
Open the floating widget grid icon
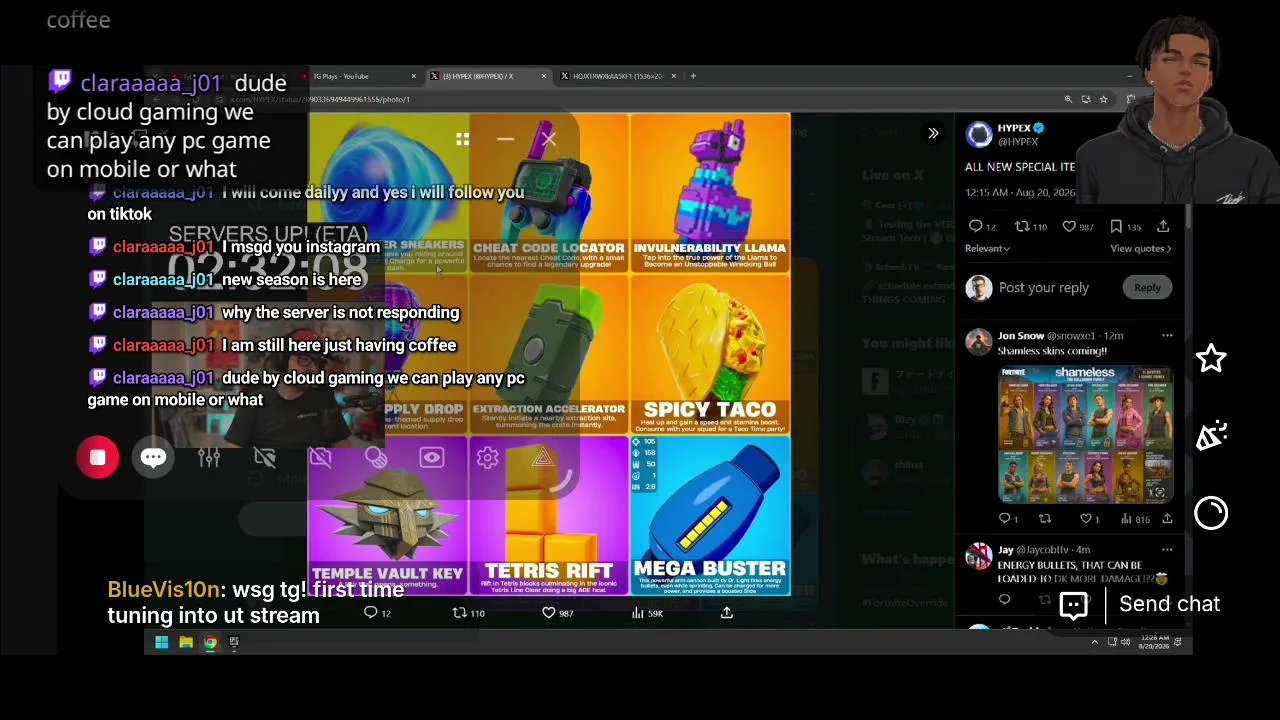click(462, 140)
